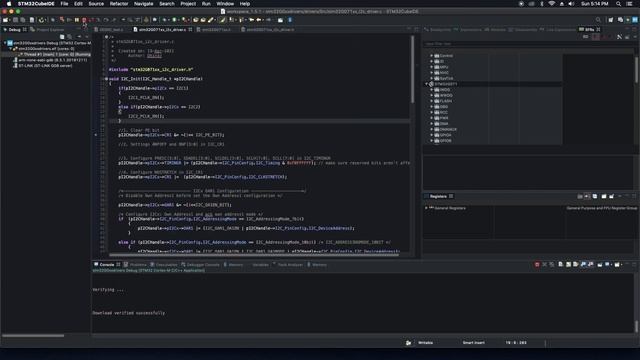
Task: Click the editor vertical scrollbar
Action: (413, 69)
